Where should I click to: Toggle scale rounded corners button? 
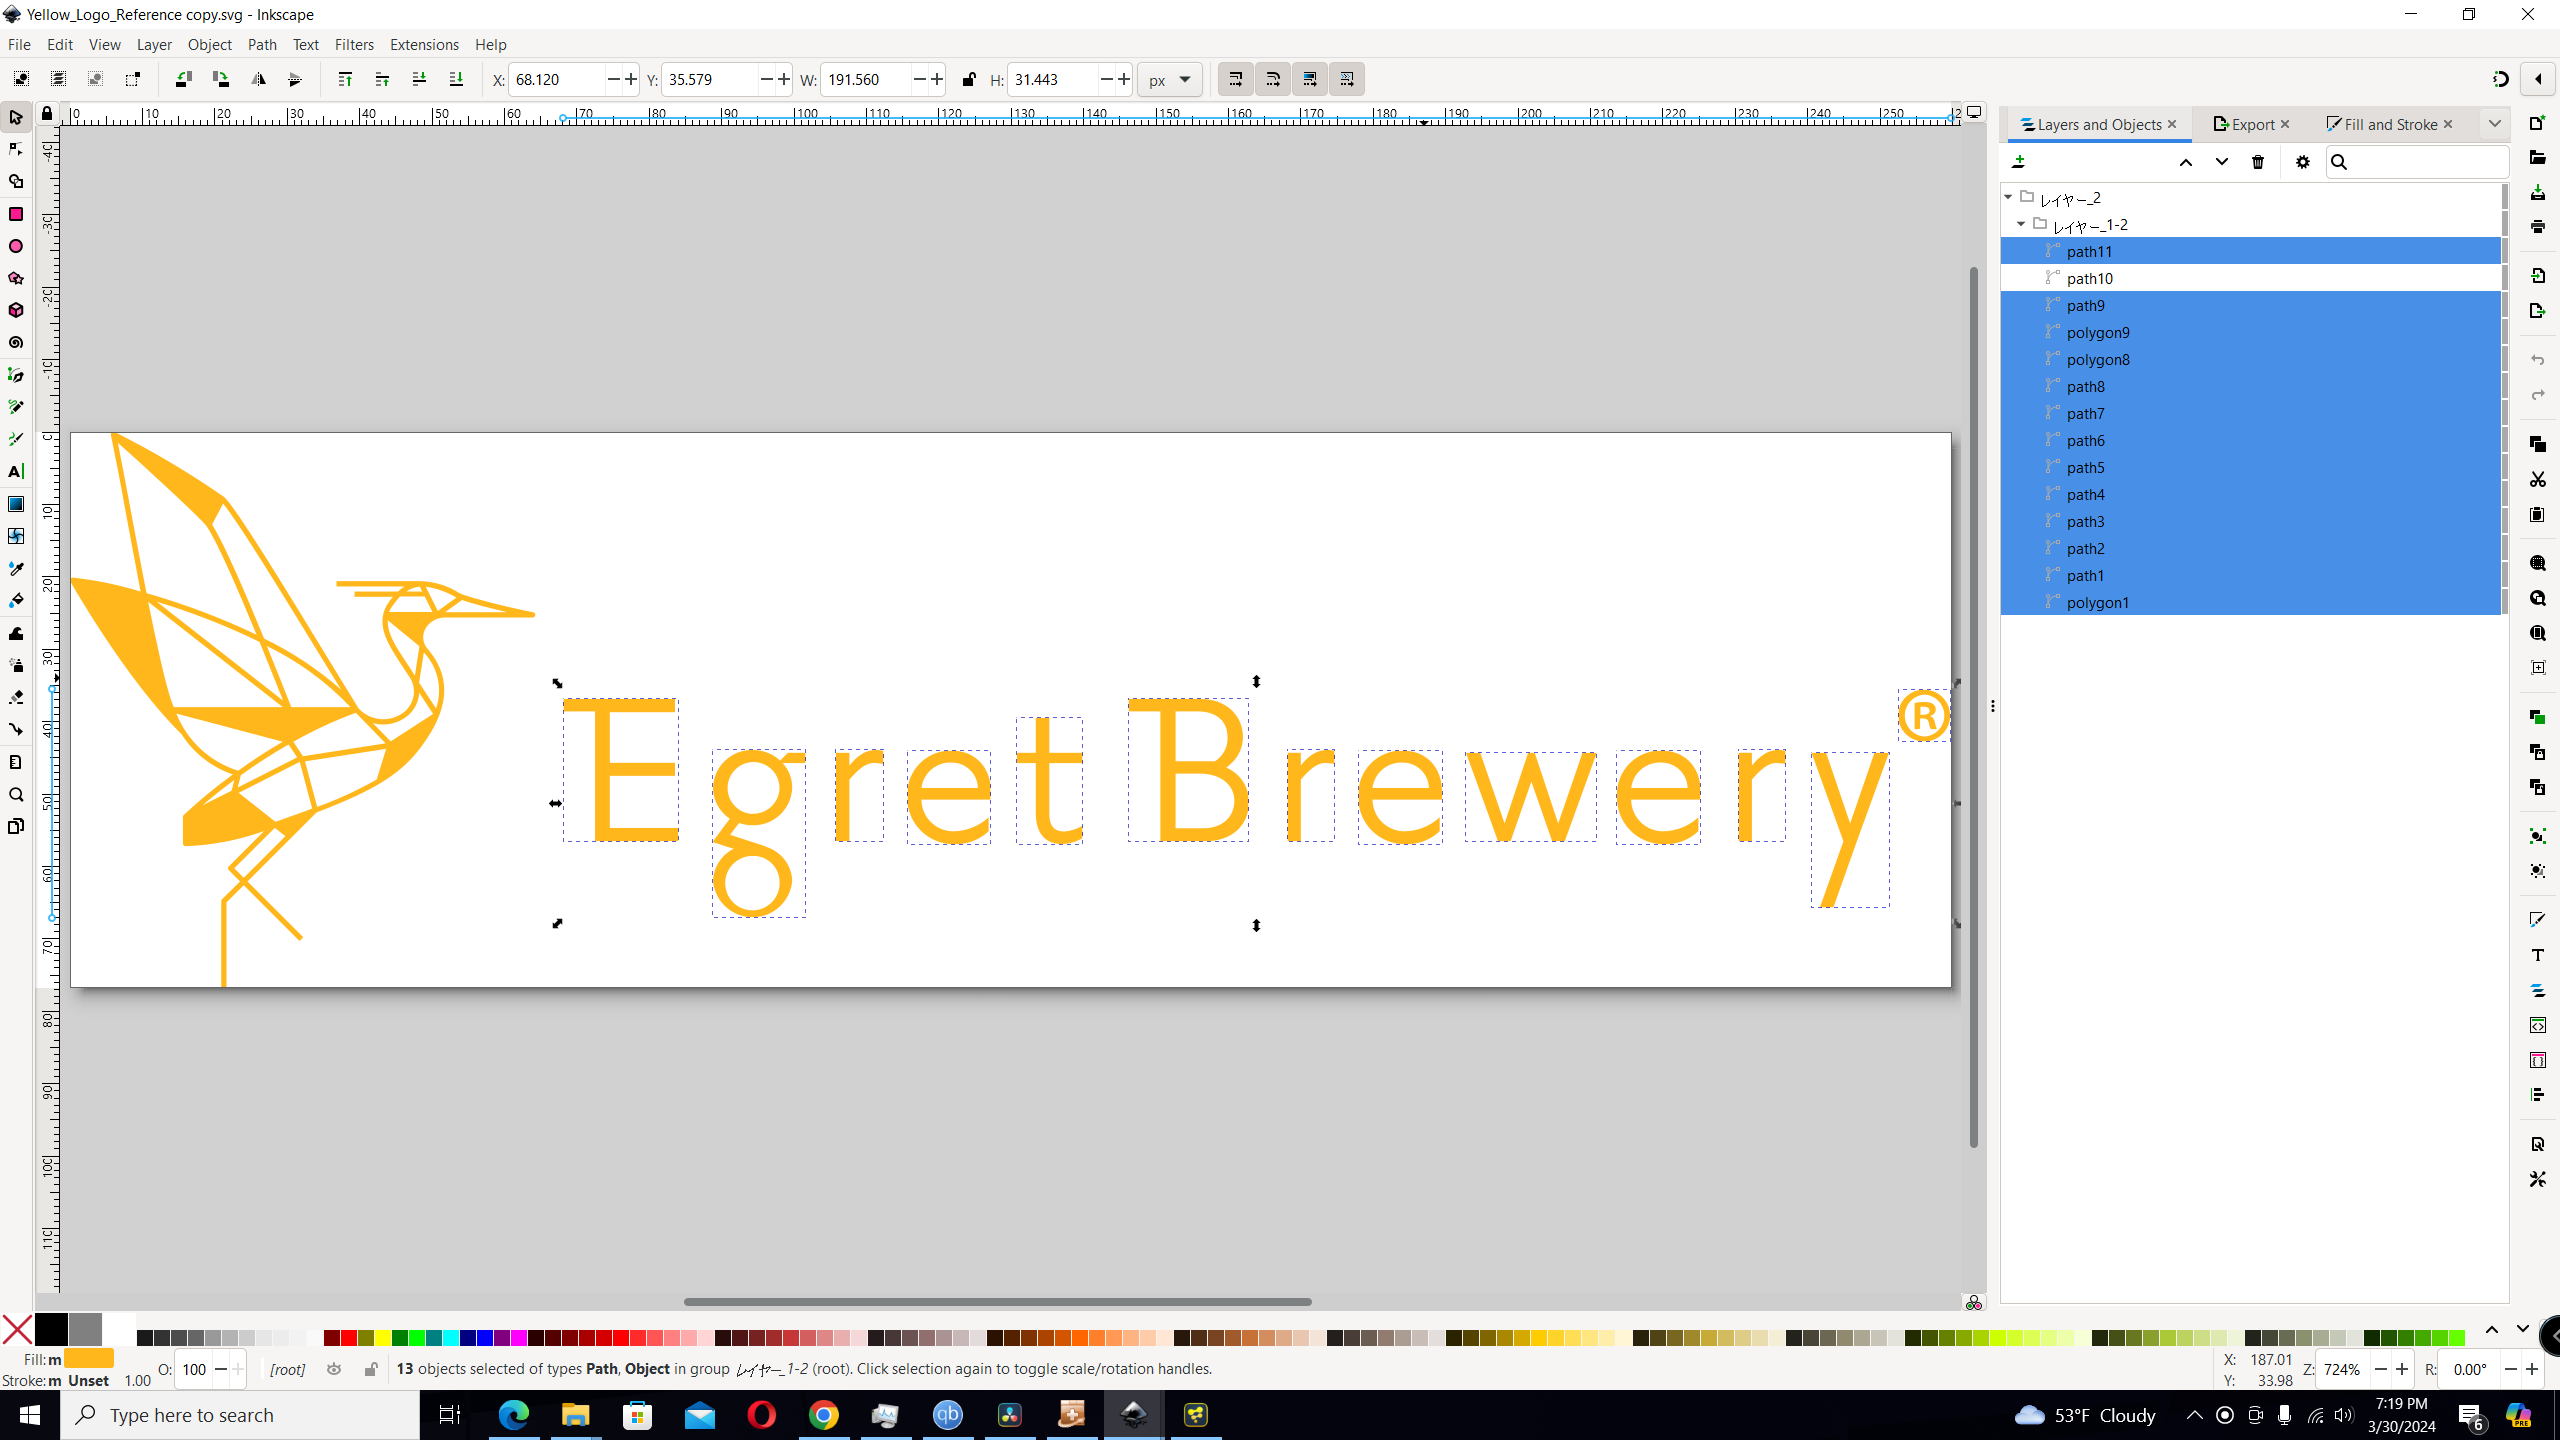coord(1273,79)
